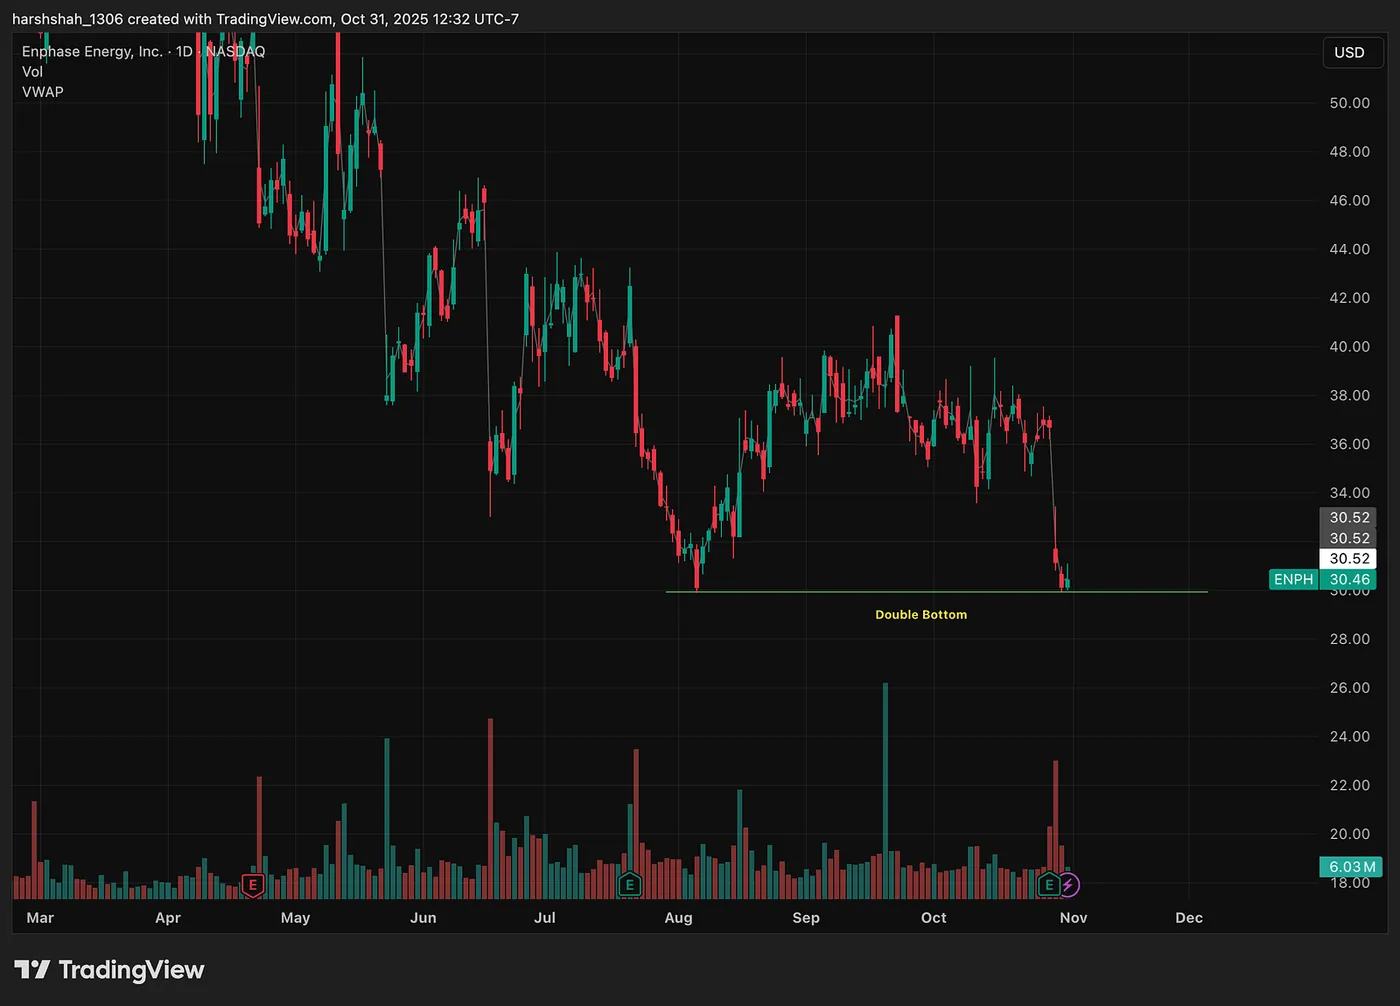Click the Jul label on time axis
1400x1006 pixels.
pos(544,917)
